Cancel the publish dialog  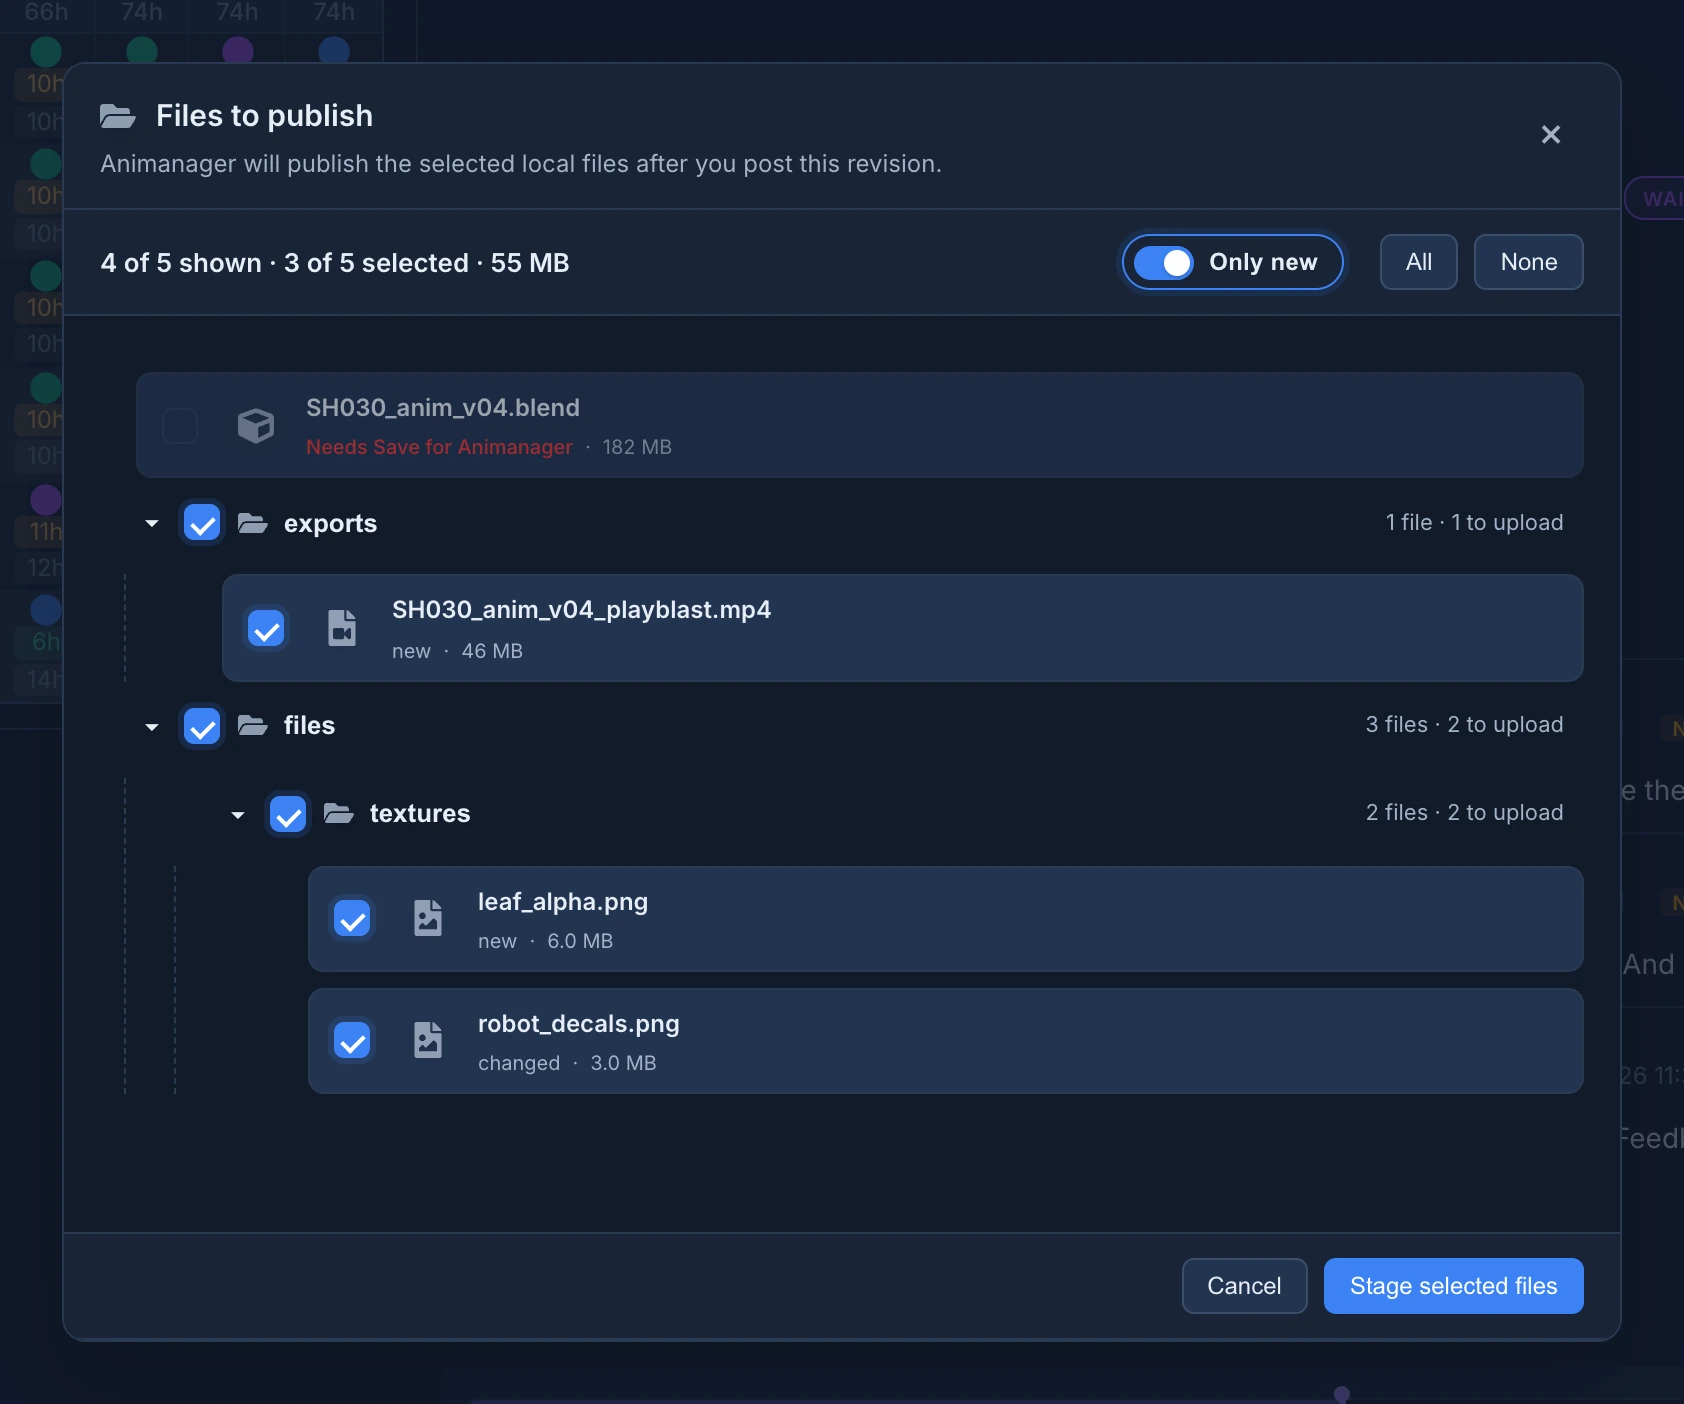coord(1244,1286)
